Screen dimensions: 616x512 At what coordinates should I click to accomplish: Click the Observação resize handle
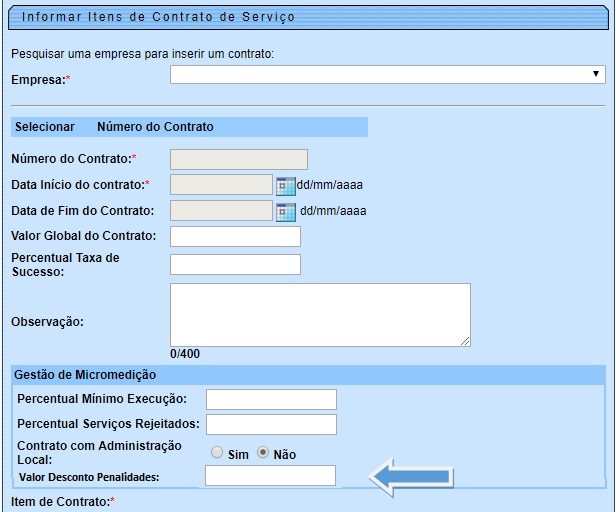point(465,341)
